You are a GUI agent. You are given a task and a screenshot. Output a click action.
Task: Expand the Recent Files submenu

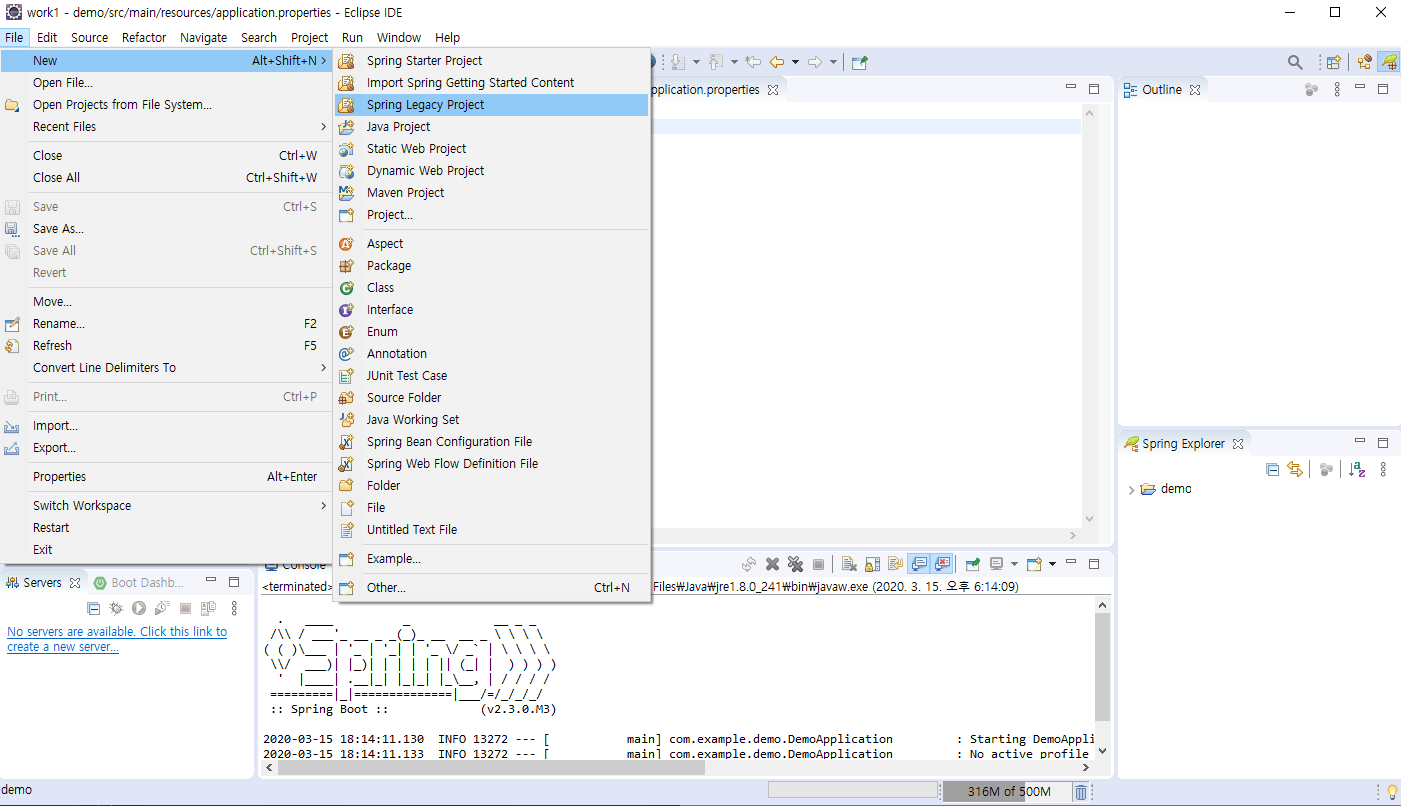point(166,127)
